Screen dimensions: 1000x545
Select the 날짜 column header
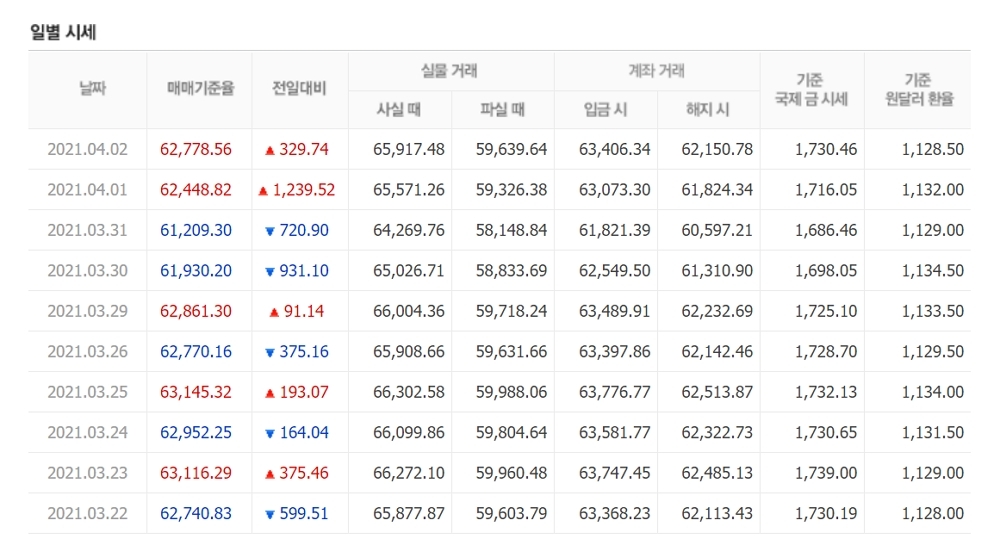pyautogui.click(x=92, y=88)
